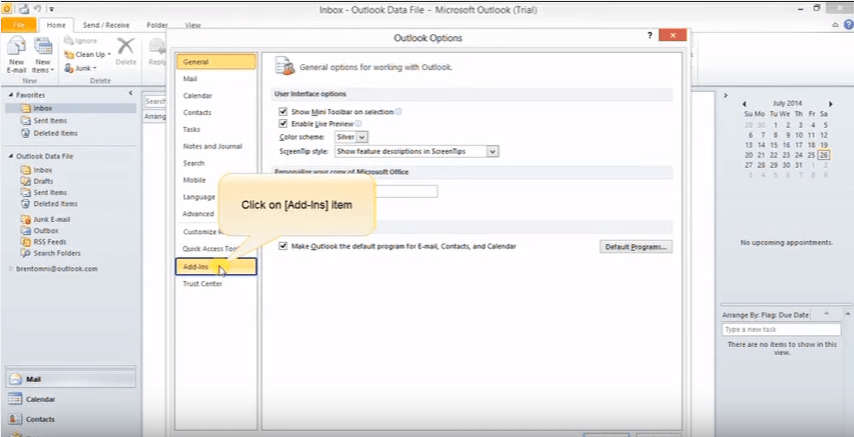Switch to Send / Receive tab
The width and height of the screenshot is (854, 437).
click(x=106, y=25)
